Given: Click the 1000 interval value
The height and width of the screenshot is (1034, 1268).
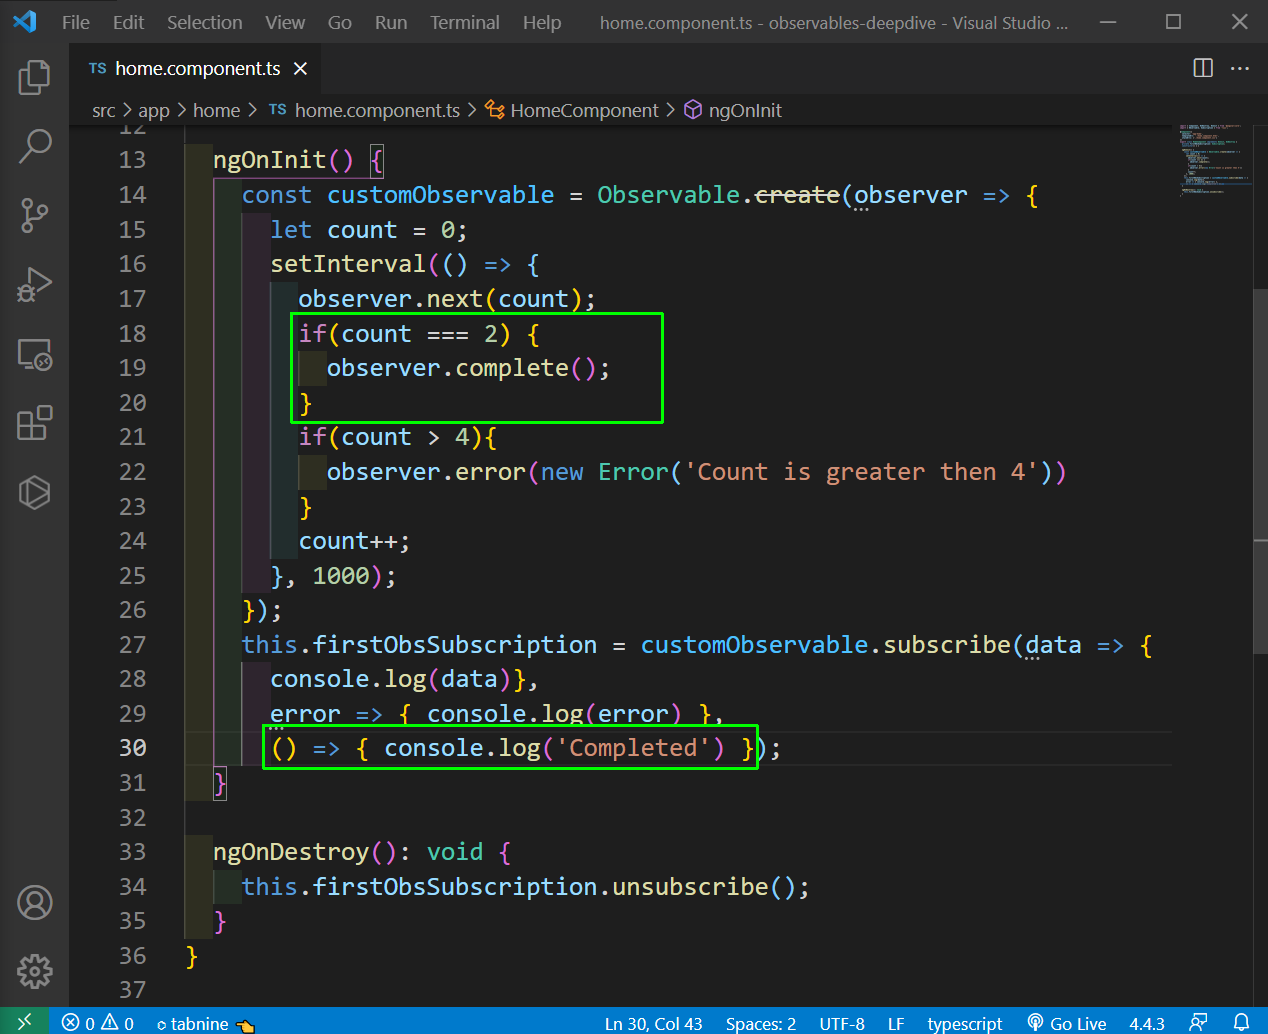Looking at the screenshot, I should tap(341, 576).
